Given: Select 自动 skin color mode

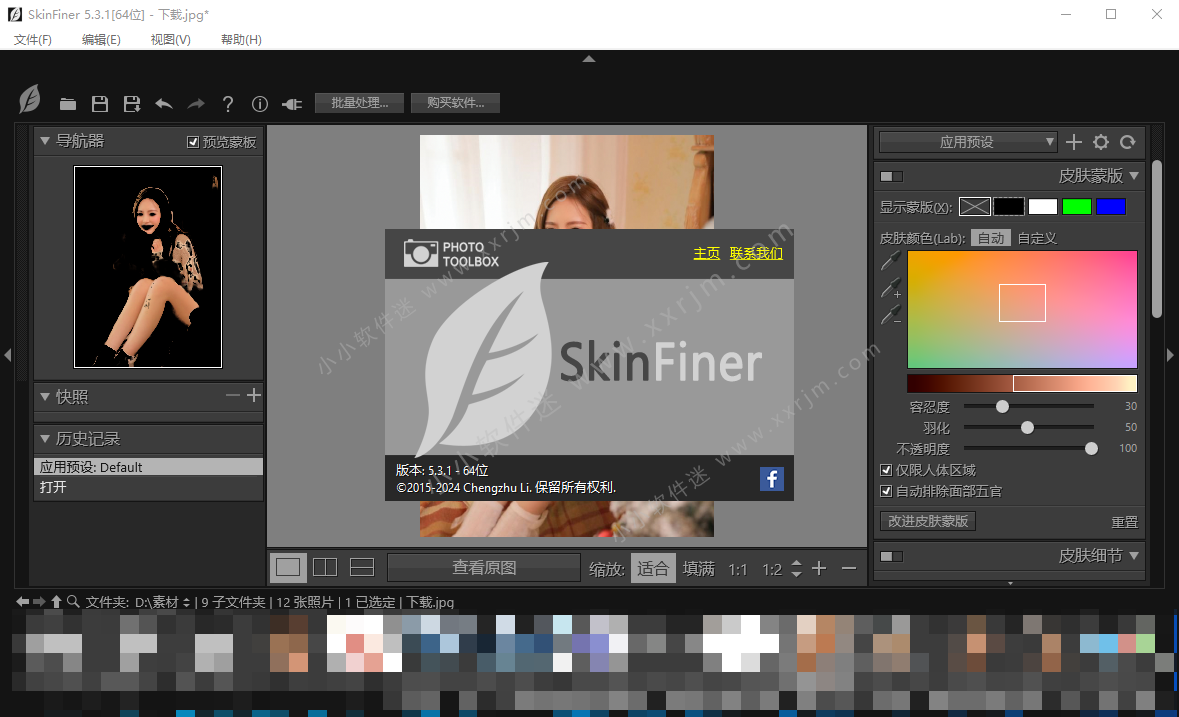Looking at the screenshot, I should tap(990, 238).
